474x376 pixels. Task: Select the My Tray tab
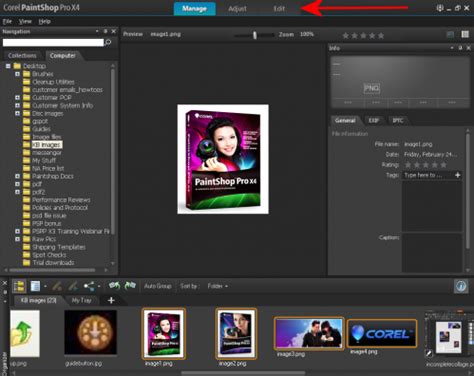[81, 300]
